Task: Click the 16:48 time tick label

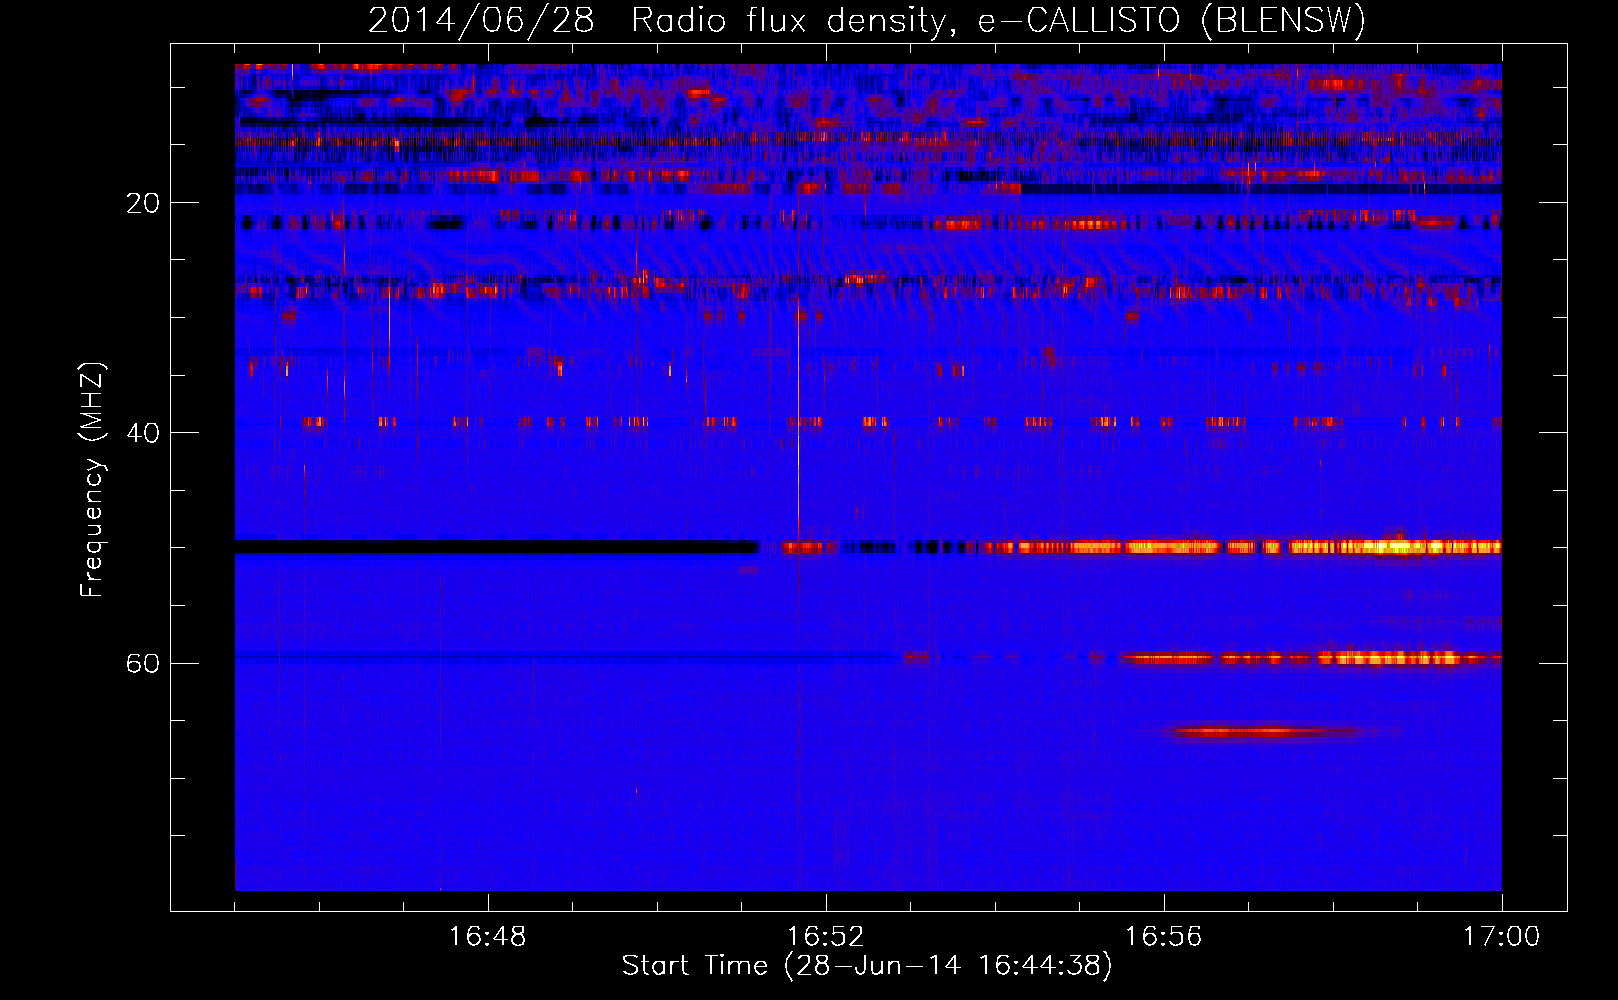Action: point(488,937)
